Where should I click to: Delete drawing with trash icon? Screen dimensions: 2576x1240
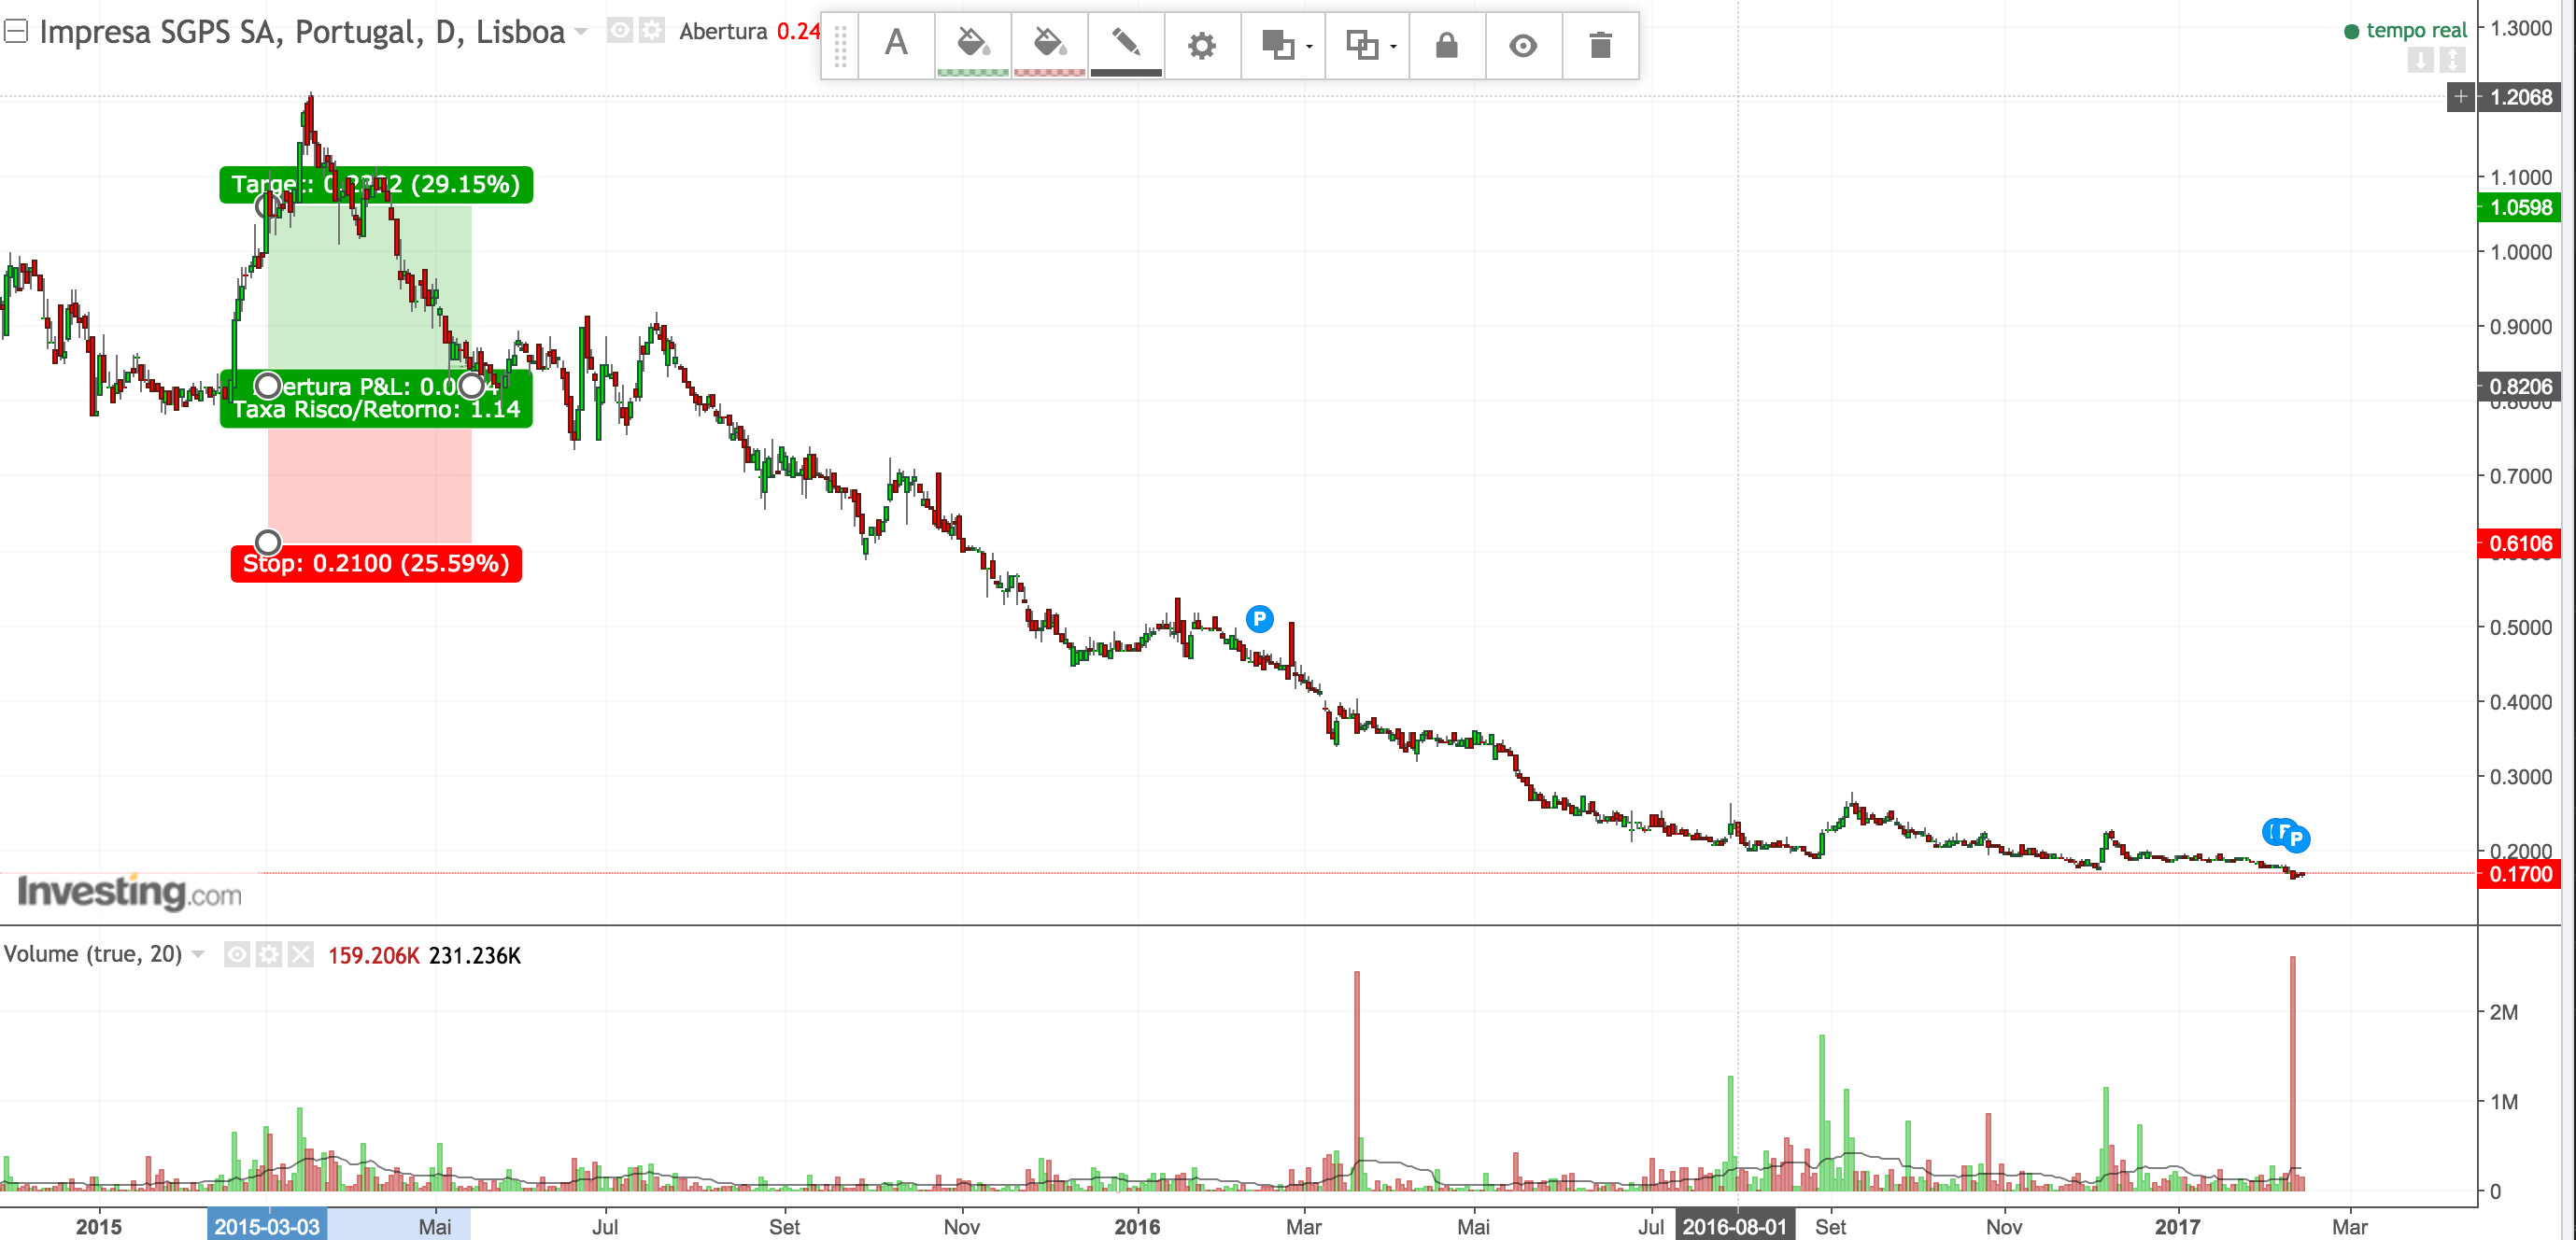(1600, 45)
